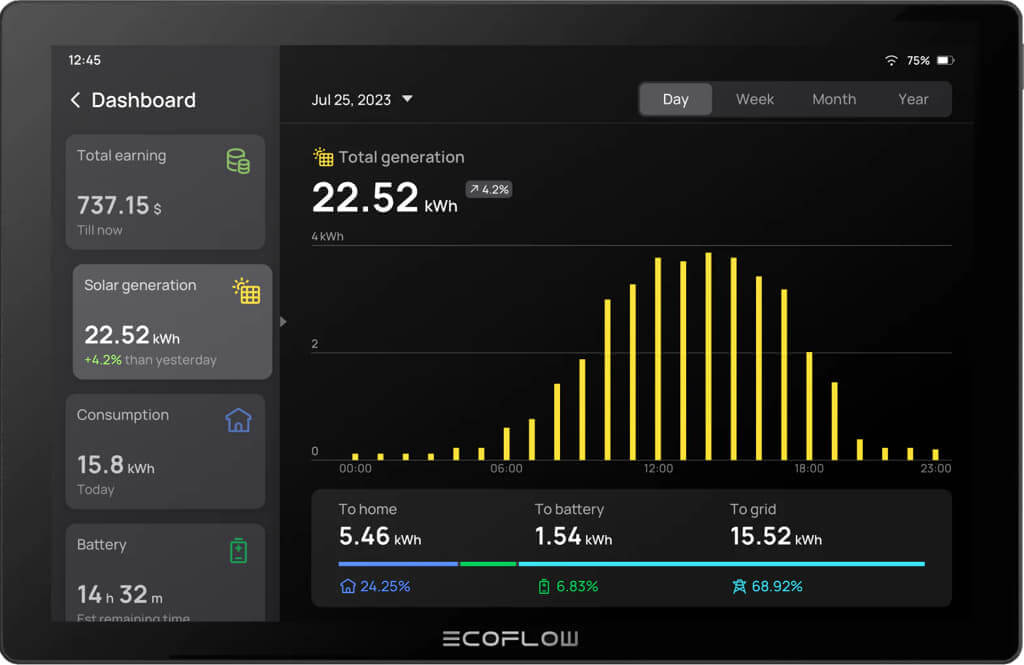Click the battery icon on Battery card
The height and width of the screenshot is (665, 1024).
point(238,550)
